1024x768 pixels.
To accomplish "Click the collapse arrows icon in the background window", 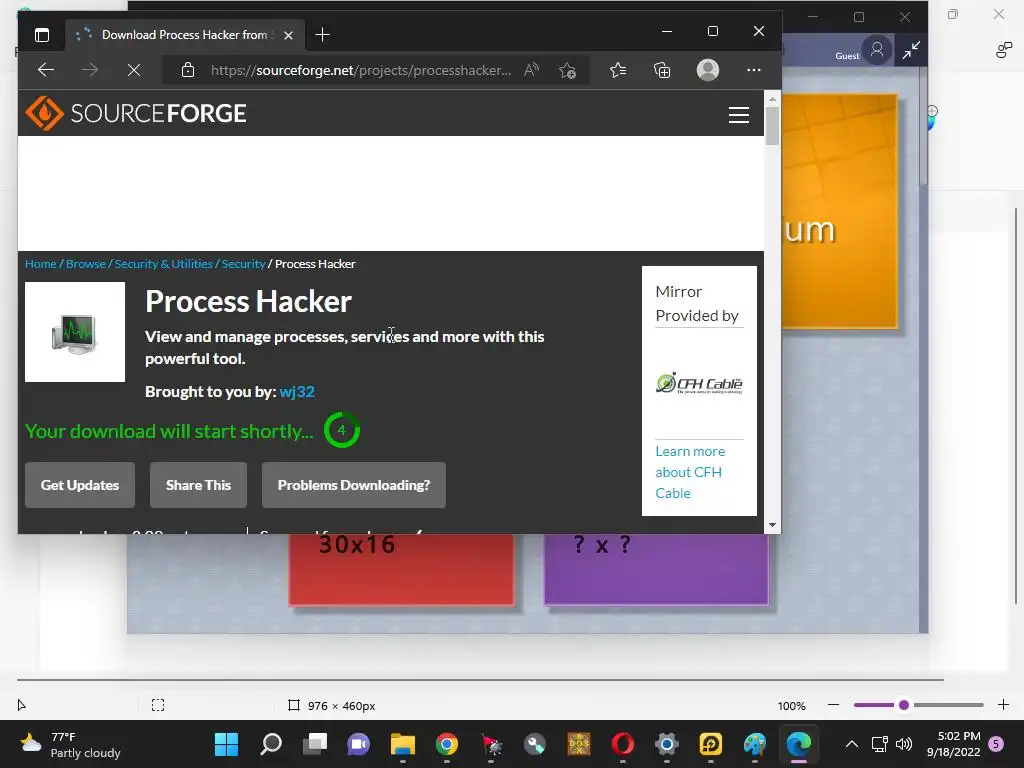I will (911, 50).
